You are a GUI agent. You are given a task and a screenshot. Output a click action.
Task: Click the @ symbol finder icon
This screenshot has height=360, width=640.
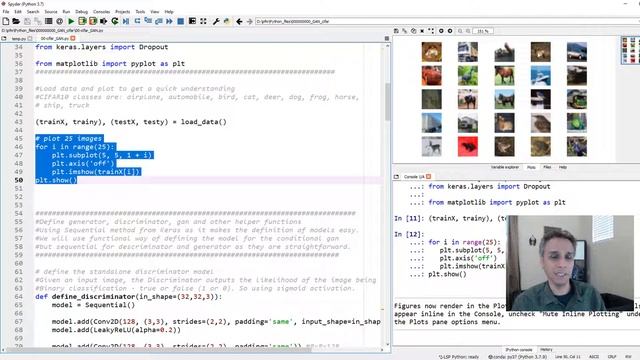60,21
